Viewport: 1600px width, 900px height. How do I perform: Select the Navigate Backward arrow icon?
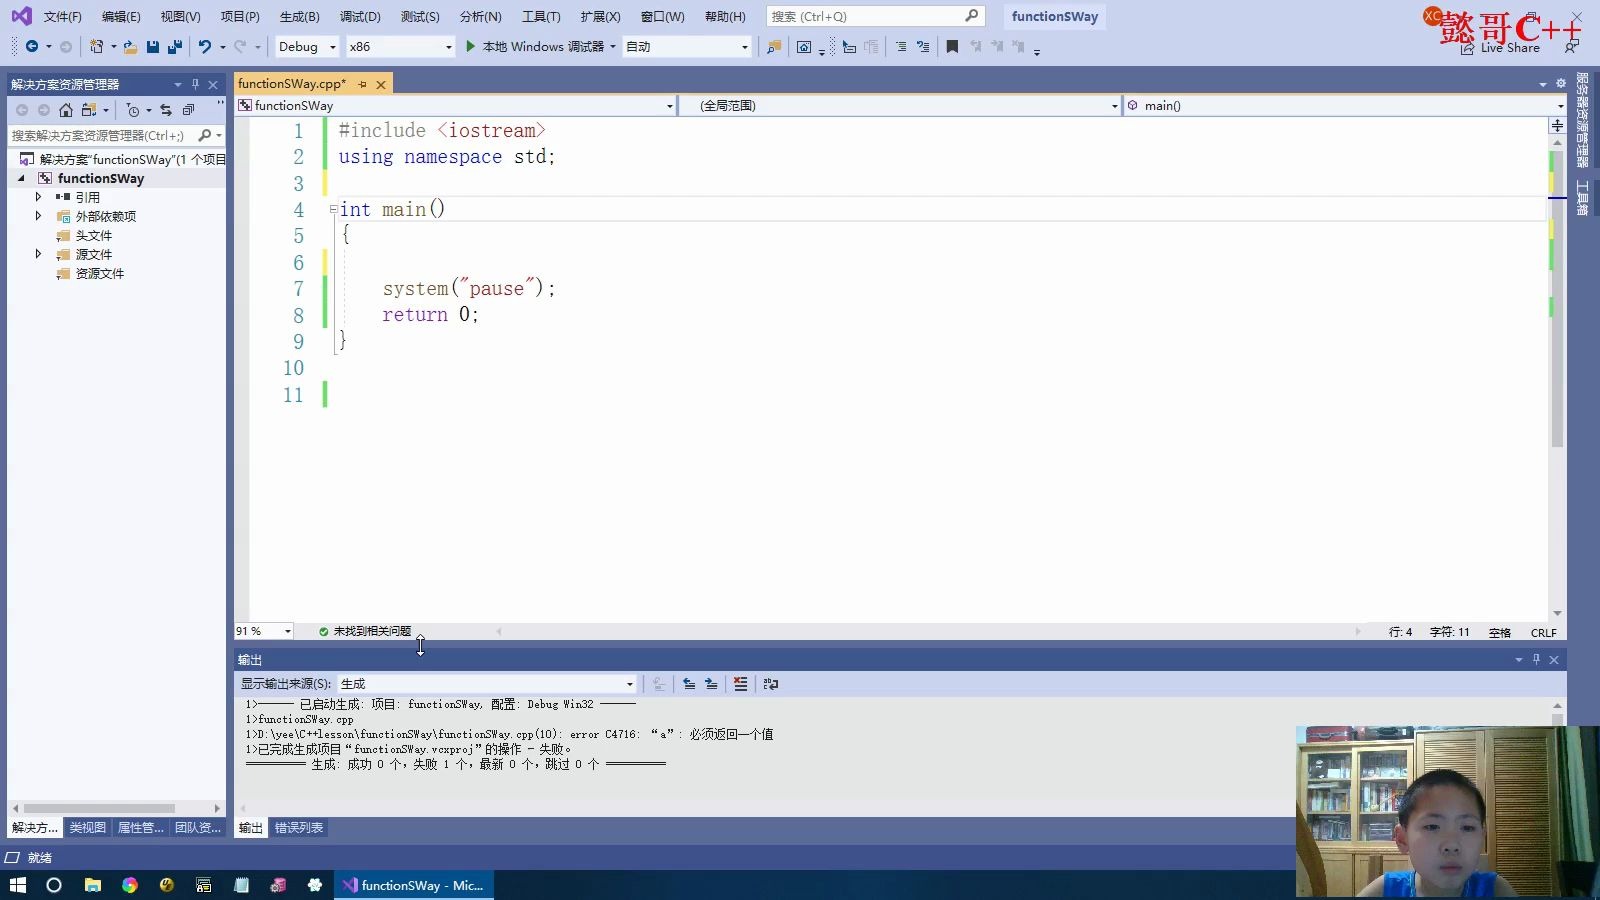click(x=33, y=47)
